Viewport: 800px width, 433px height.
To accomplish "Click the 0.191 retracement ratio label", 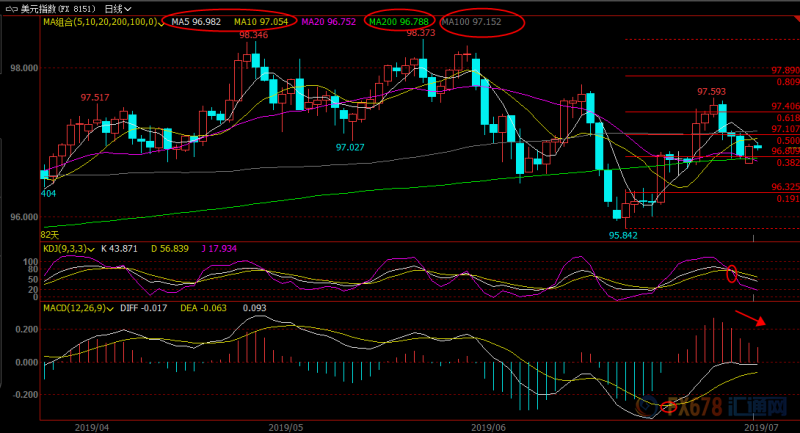I will [x=788, y=199].
